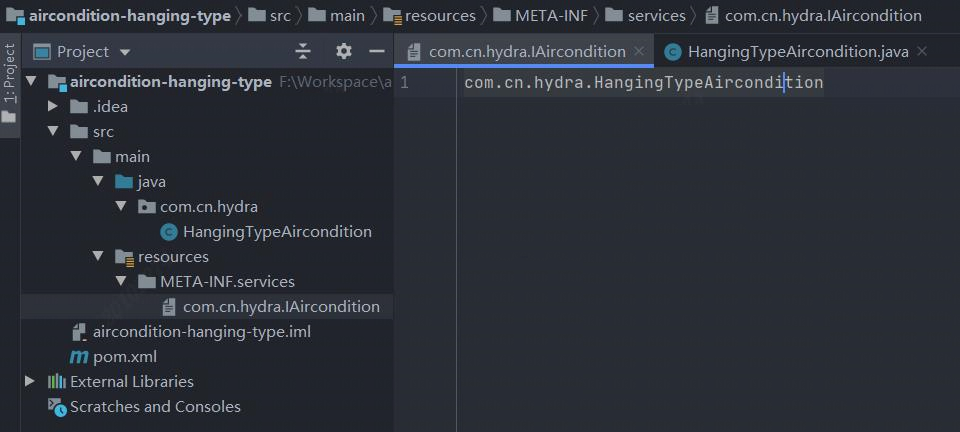Click the collapse all icon in Project panel
The image size is (960, 432).
click(x=303, y=51)
